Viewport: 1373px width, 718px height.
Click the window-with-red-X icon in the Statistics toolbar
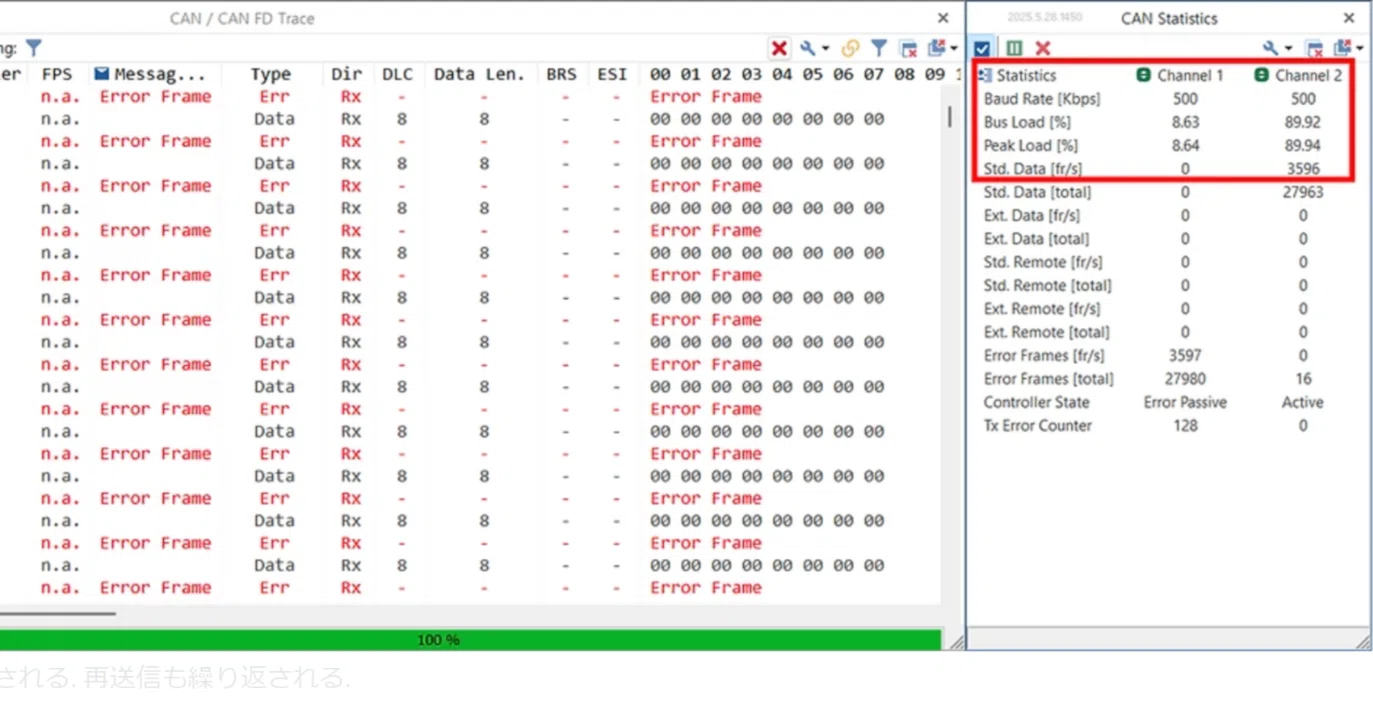click(1315, 48)
